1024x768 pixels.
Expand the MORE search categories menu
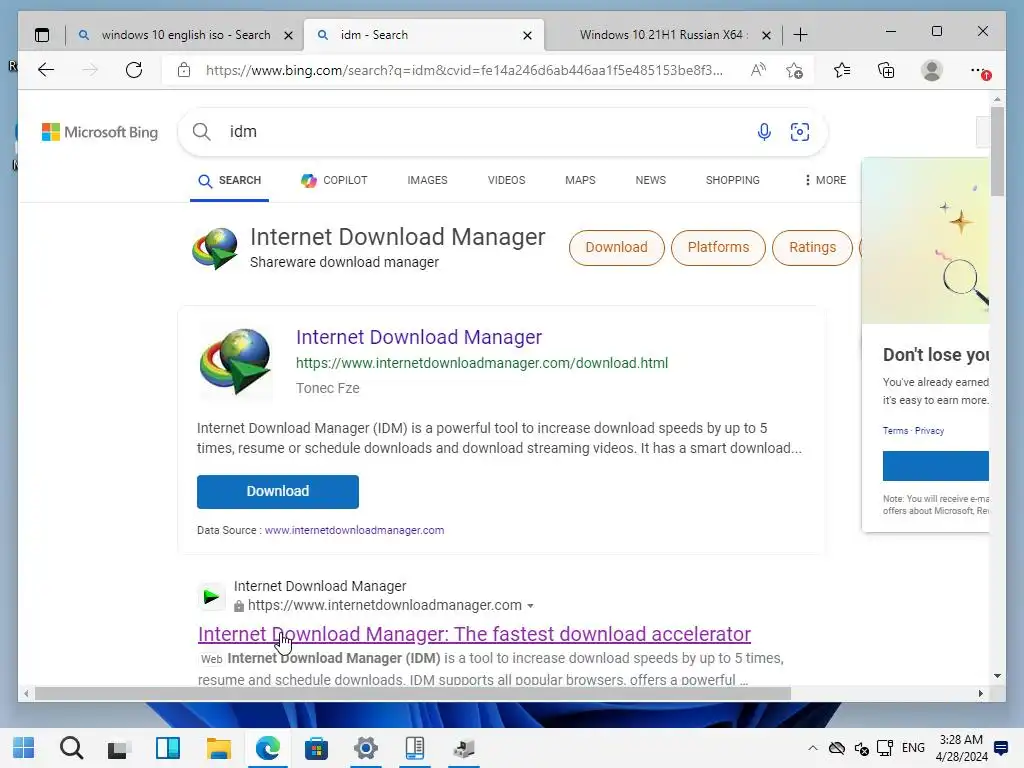click(825, 180)
